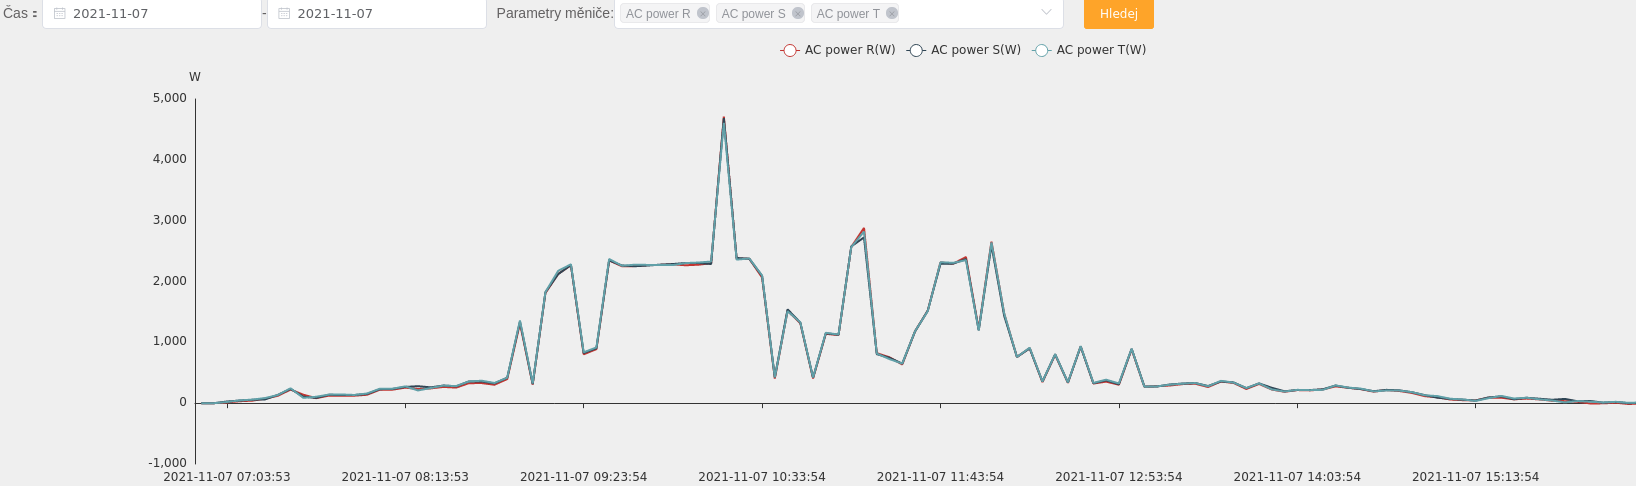1636x486 pixels.
Task: Click empty area of parameters multi-select field
Action: pos(965,14)
